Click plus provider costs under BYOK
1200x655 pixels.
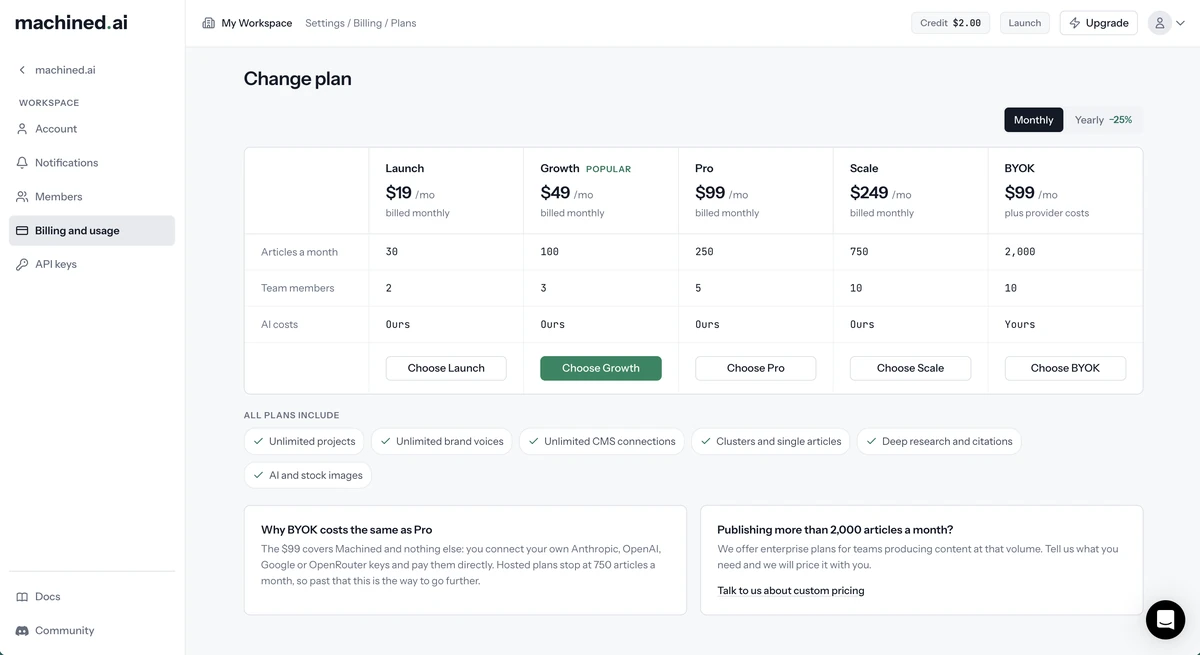pos(1047,213)
